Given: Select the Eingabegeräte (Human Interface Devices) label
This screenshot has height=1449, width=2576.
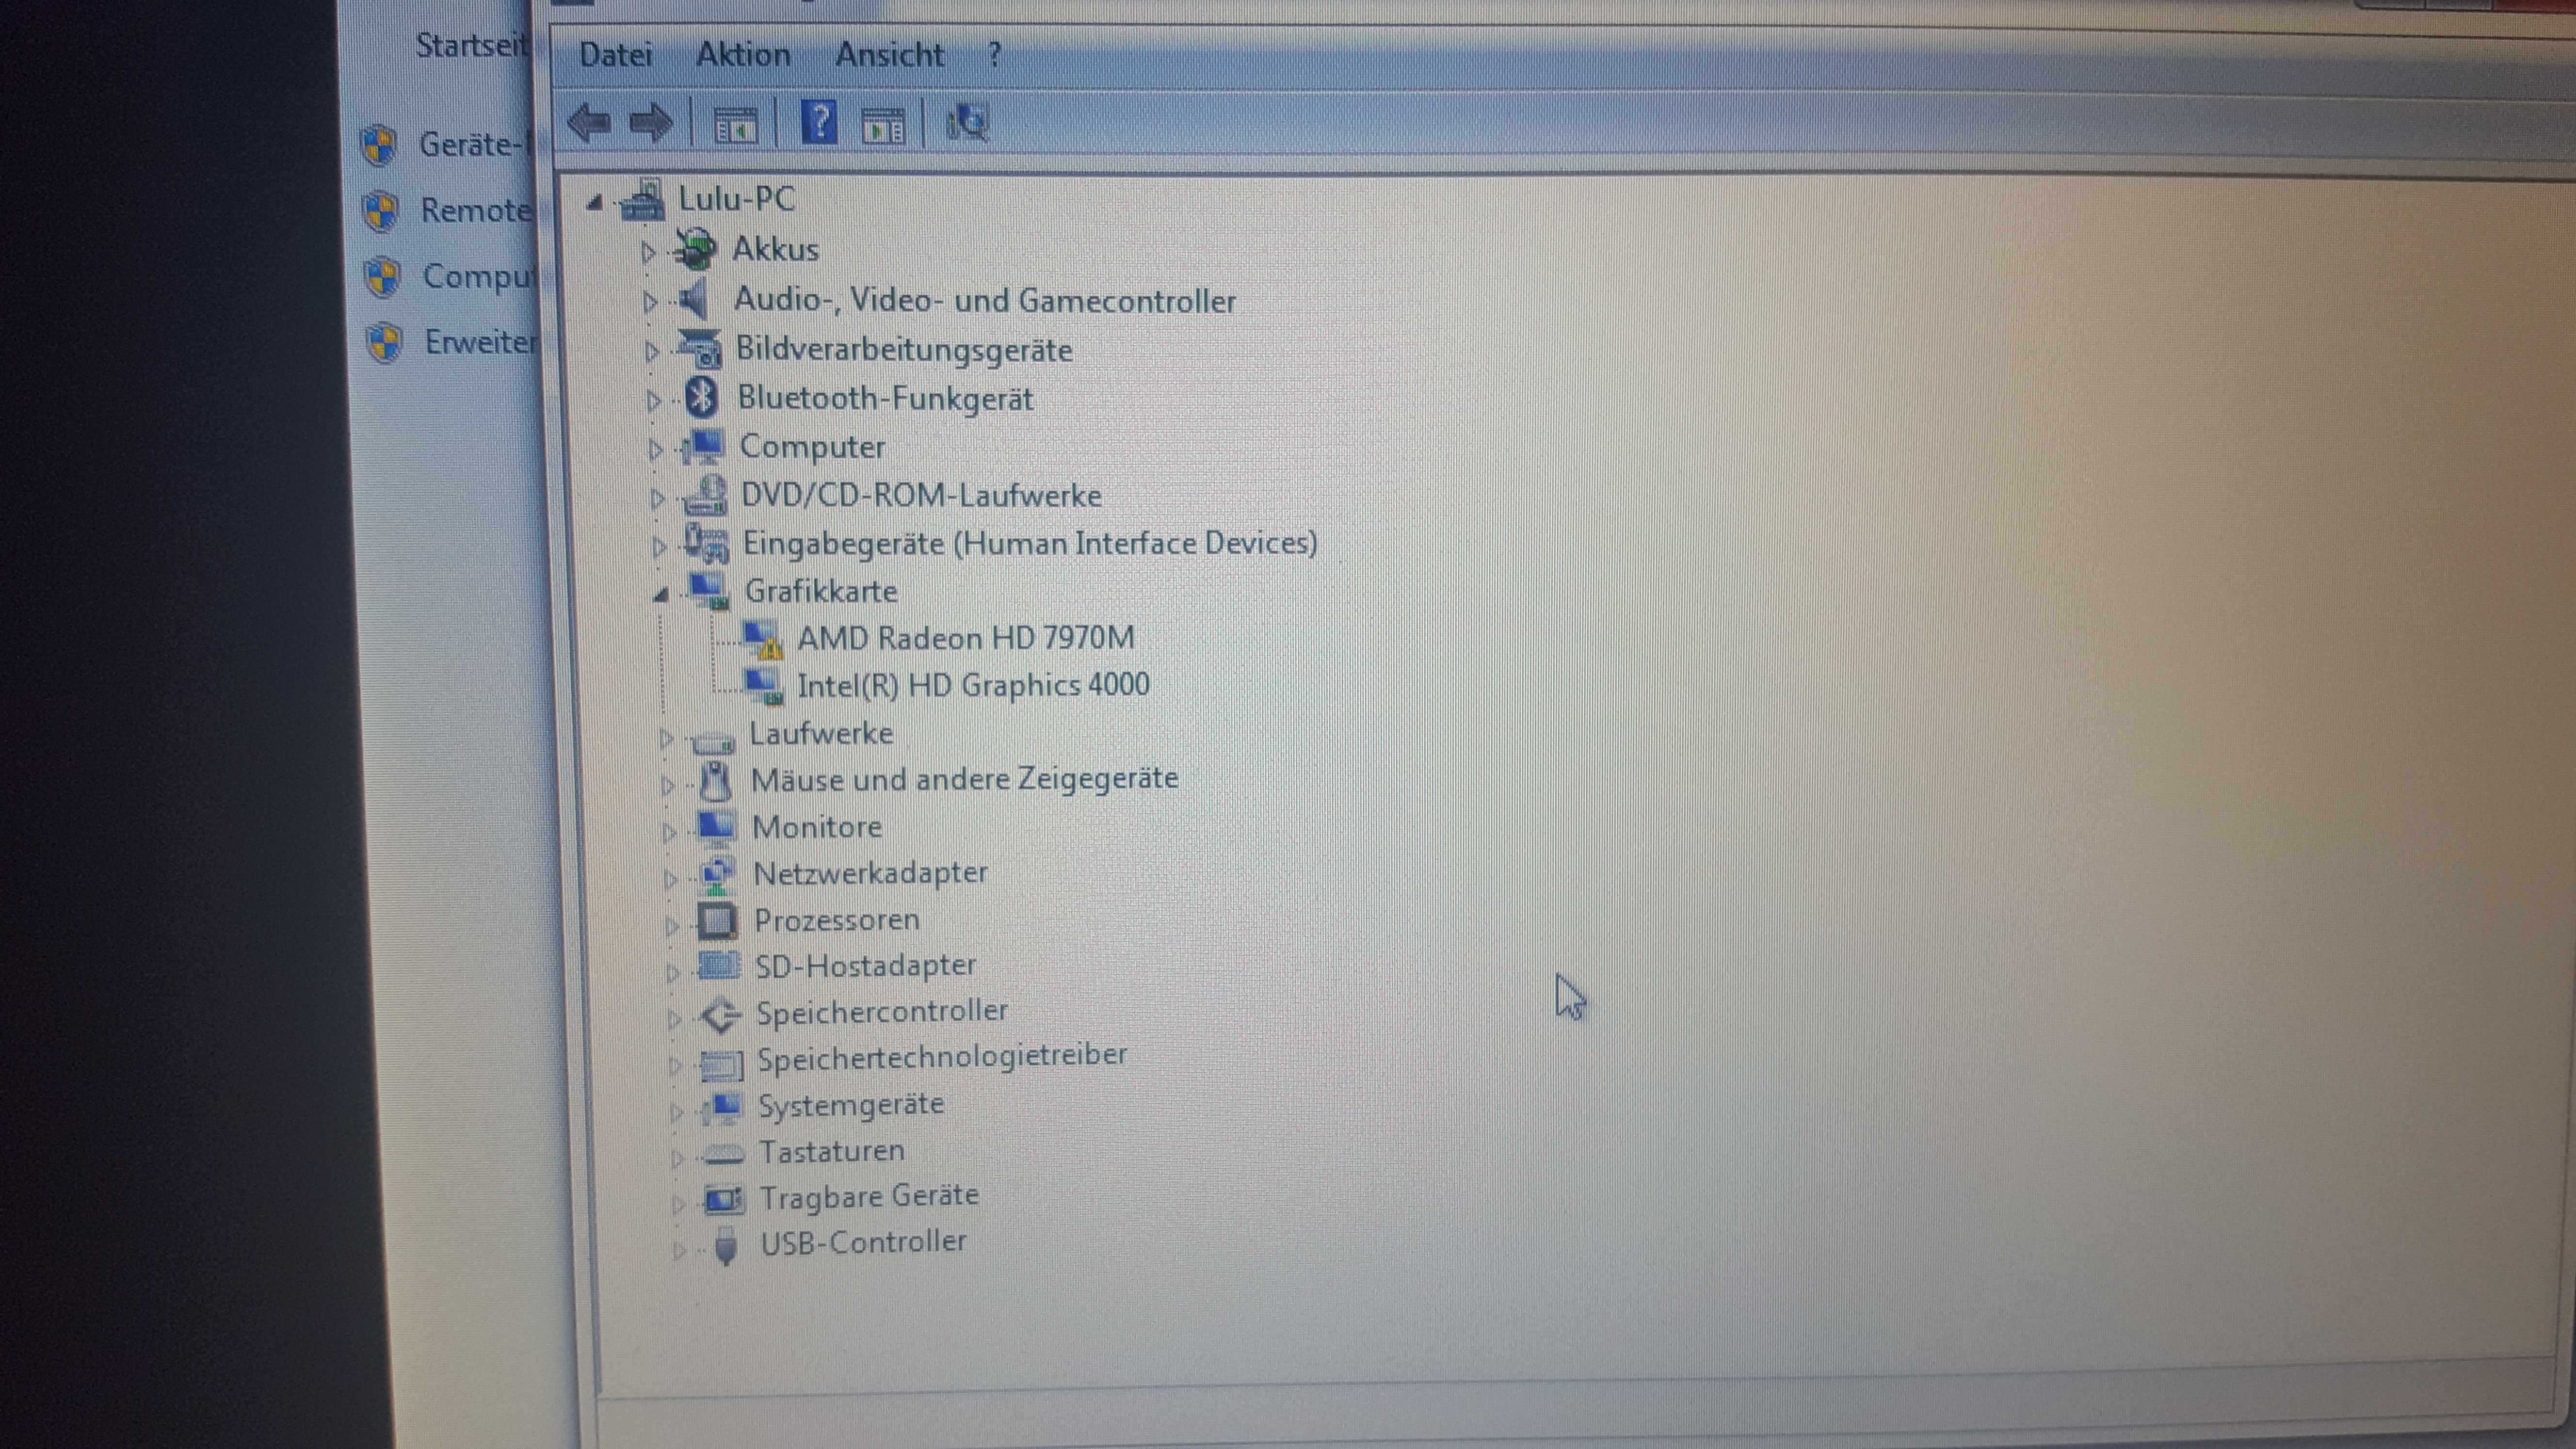Looking at the screenshot, I should (x=1030, y=543).
